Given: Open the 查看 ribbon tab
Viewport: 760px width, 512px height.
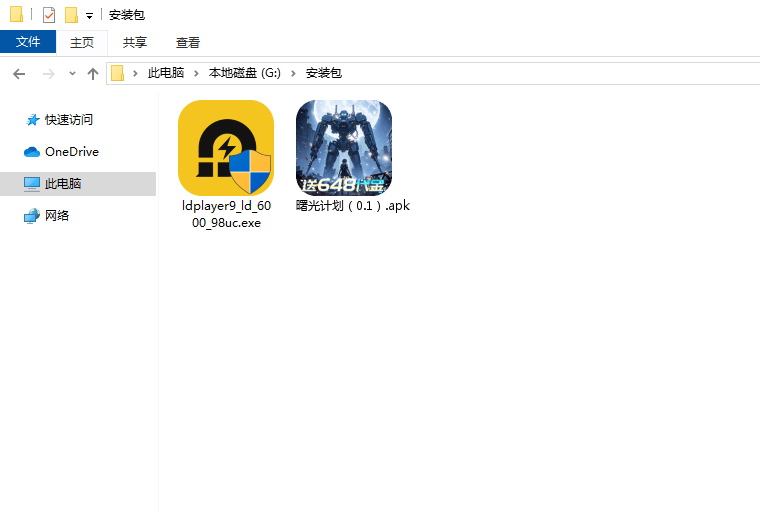Looking at the screenshot, I should click(188, 42).
